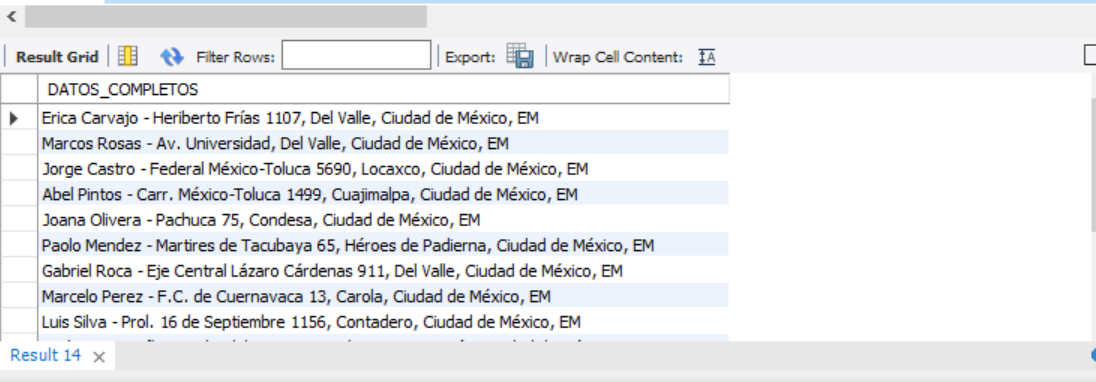Image resolution: width=1096 pixels, height=382 pixels.
Task: Open the Form Editor grid icon
Action: tap(127, 56)
